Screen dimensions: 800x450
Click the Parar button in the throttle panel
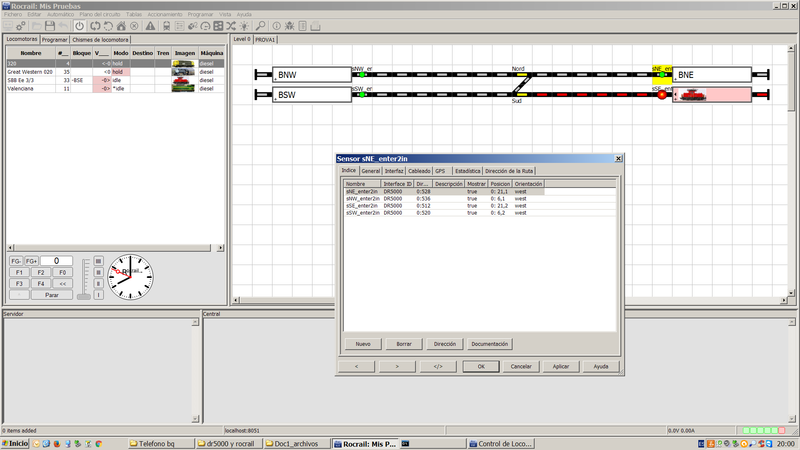(x=52, y=295)
